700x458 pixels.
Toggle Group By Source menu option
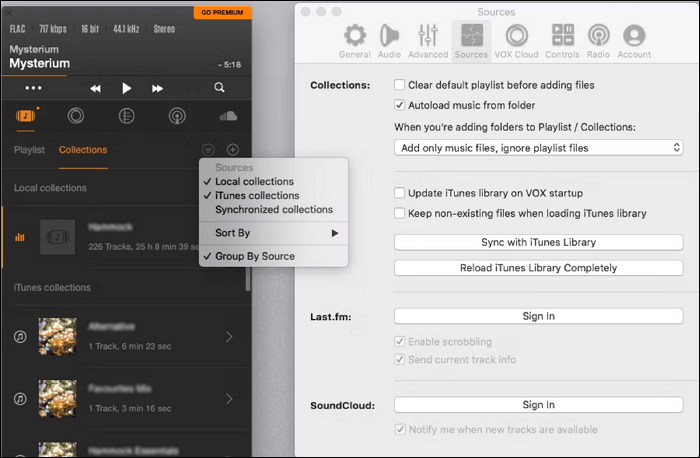254,256
